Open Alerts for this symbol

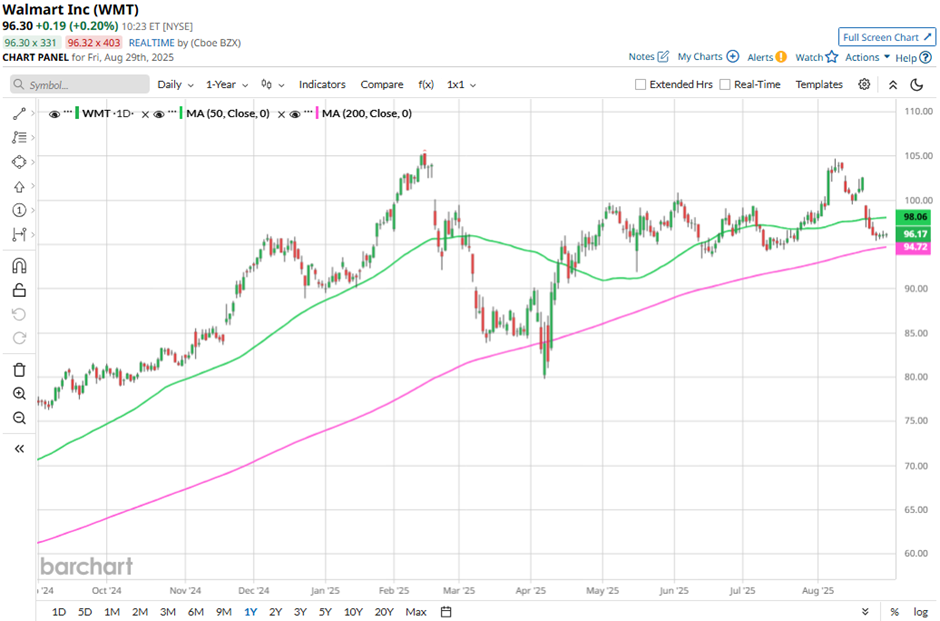click(x=767, y=57)
